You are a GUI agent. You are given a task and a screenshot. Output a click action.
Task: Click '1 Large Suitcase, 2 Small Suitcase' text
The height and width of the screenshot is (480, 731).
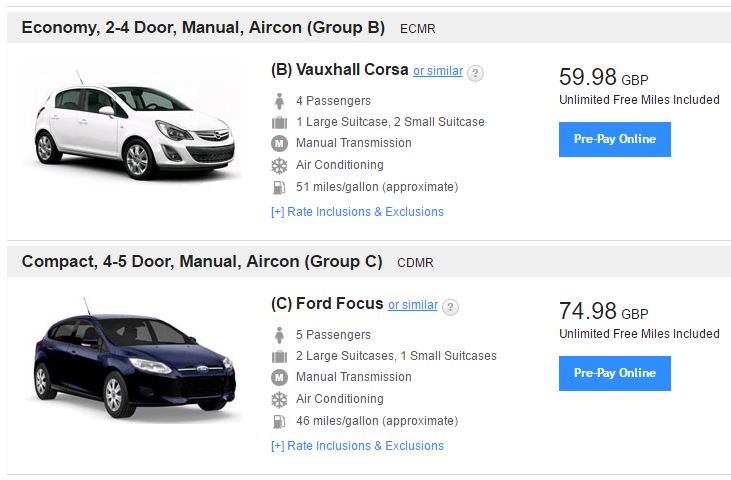coord(390,122)
